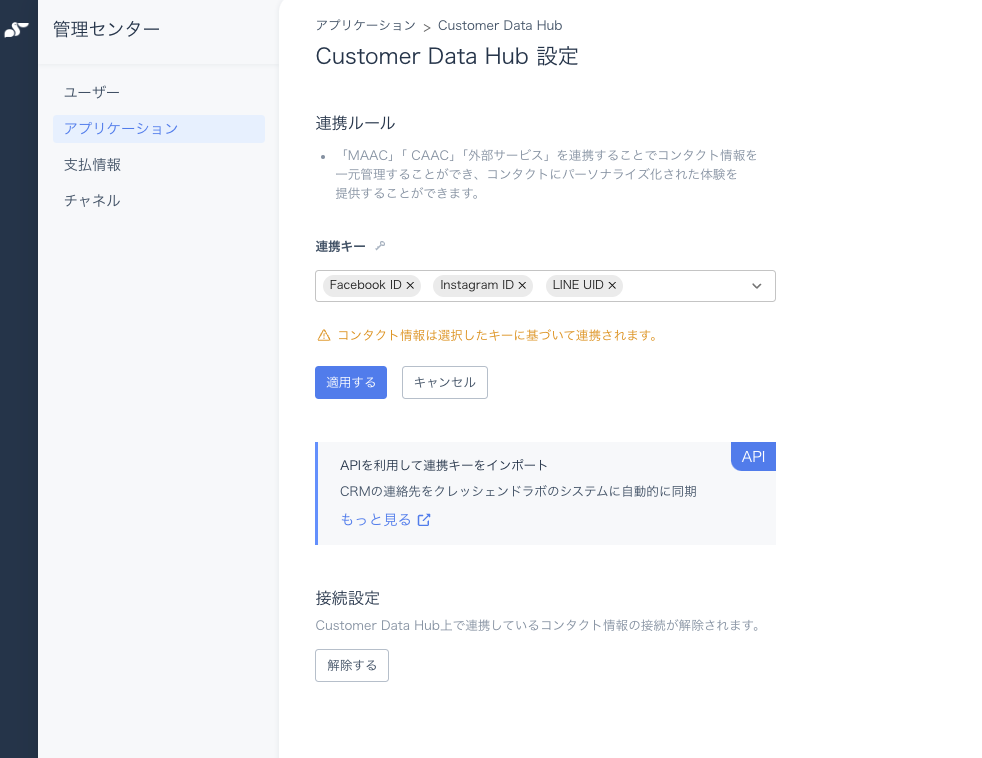Image resolution: width=982 pixels, height=758 pixels.
Task: Click the 解除する button
Action: [352, 666]
